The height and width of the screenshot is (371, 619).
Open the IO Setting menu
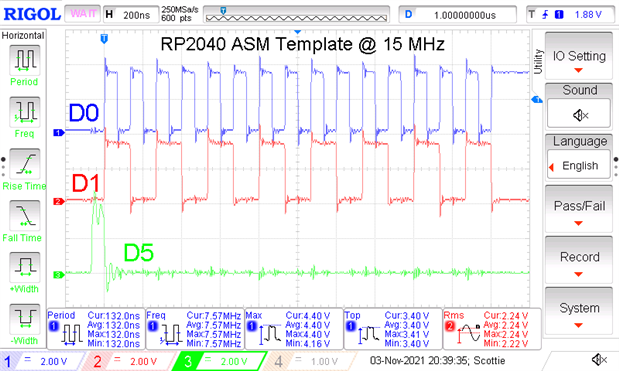579,56
